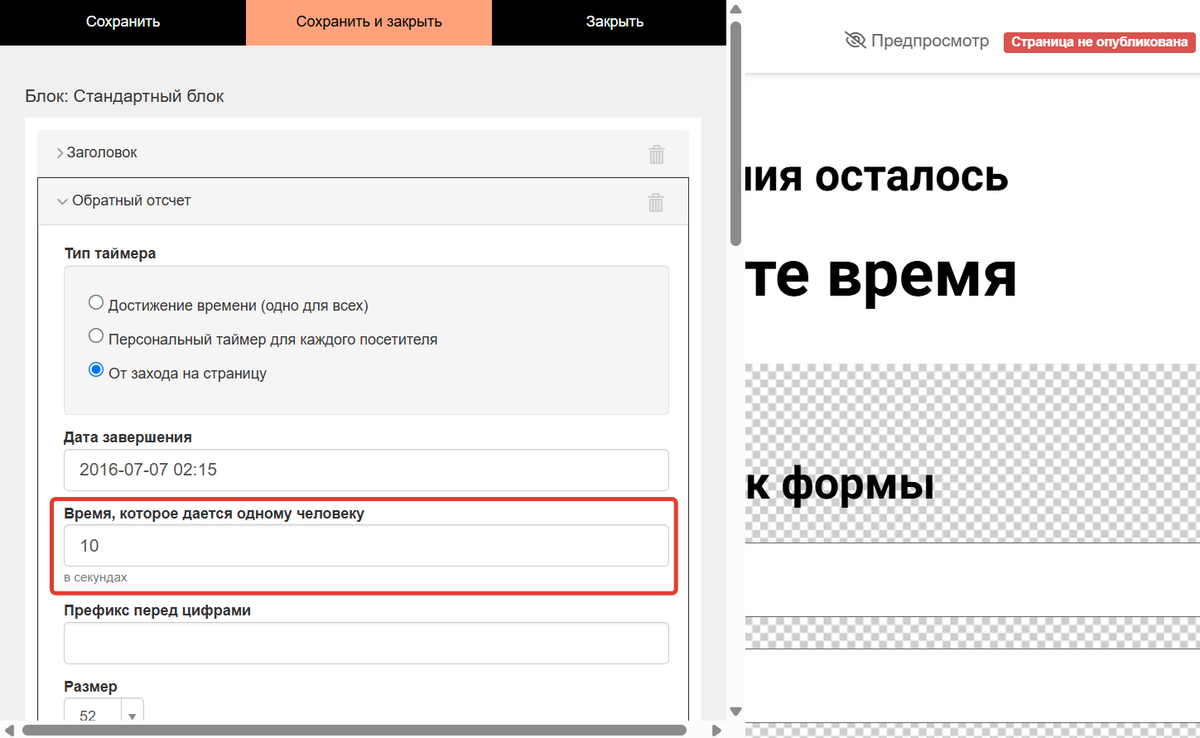Click the vertical scrollbar thumb of editor panel
The width and height of the screenshot is (1200, 738).
pyautogui.click(x=736, y=133)
